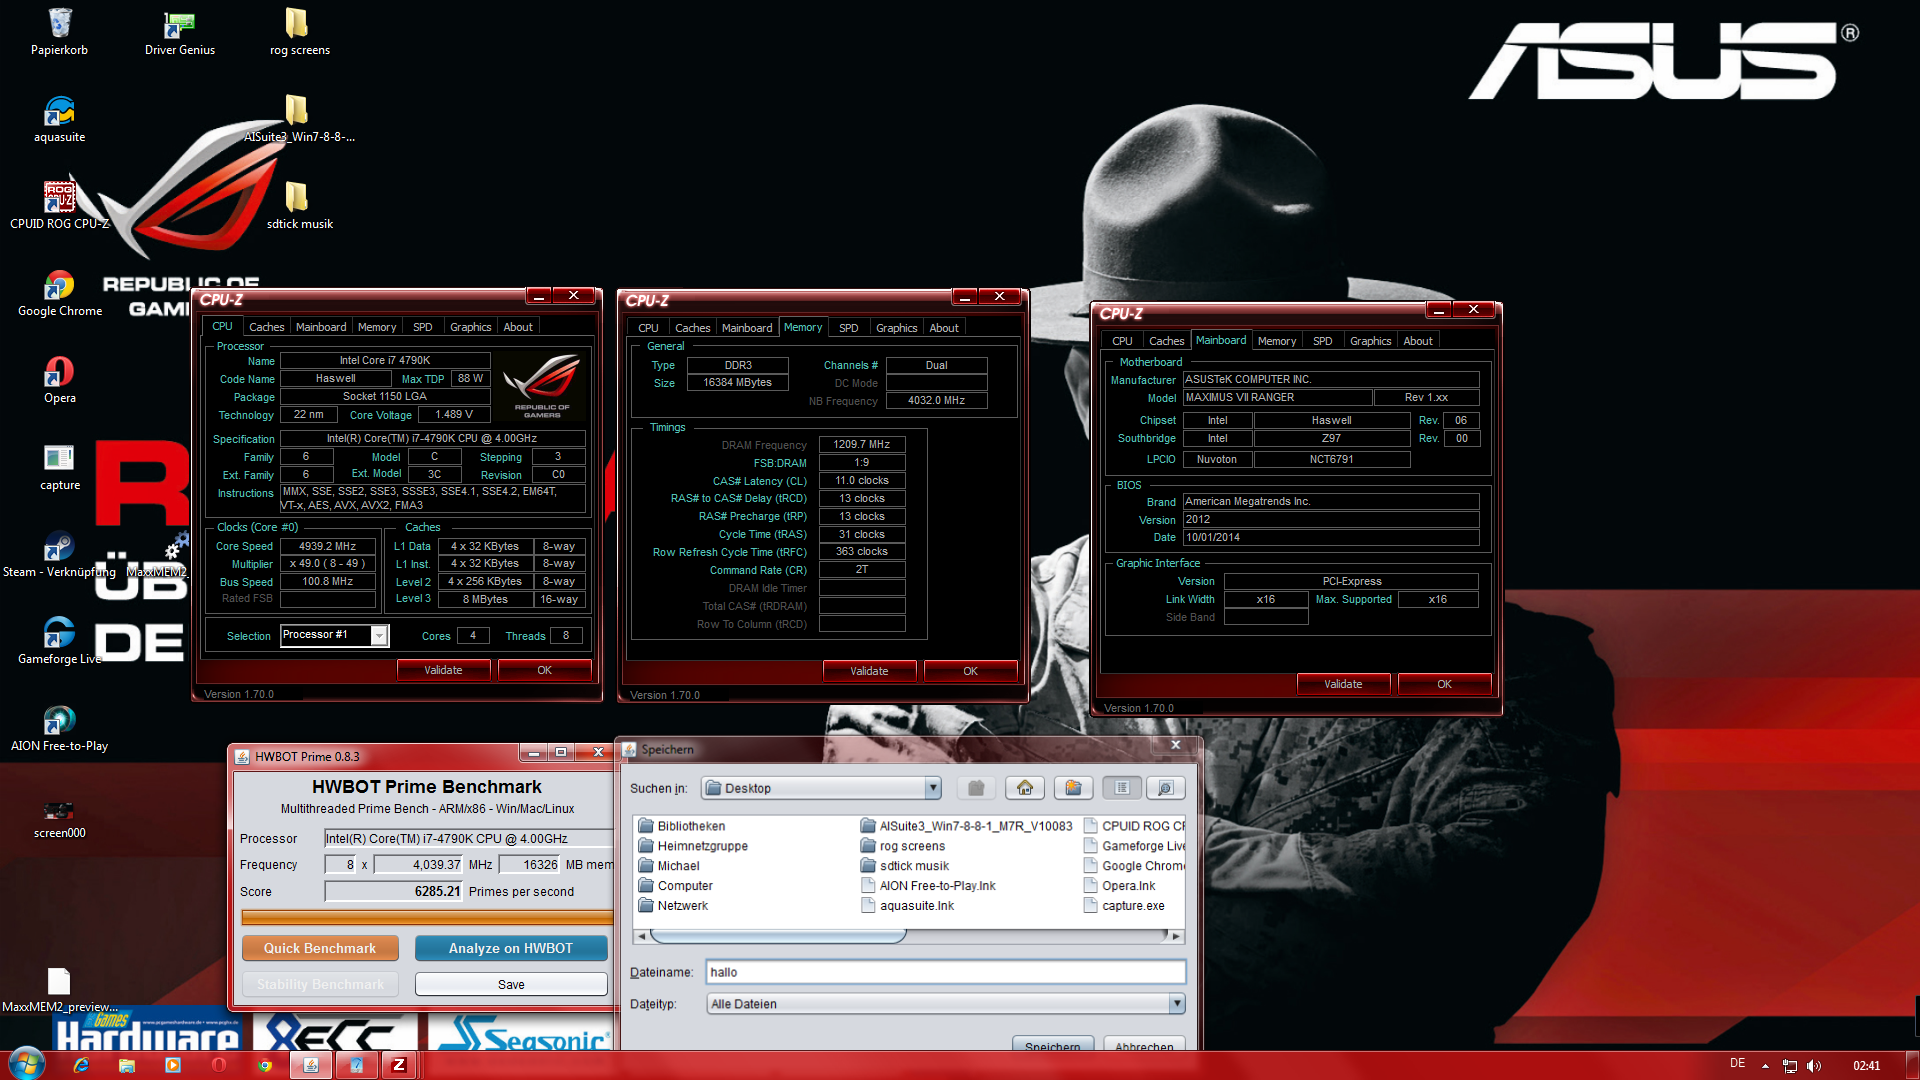Click the Quick Benchmark button

tap(320, 948)
